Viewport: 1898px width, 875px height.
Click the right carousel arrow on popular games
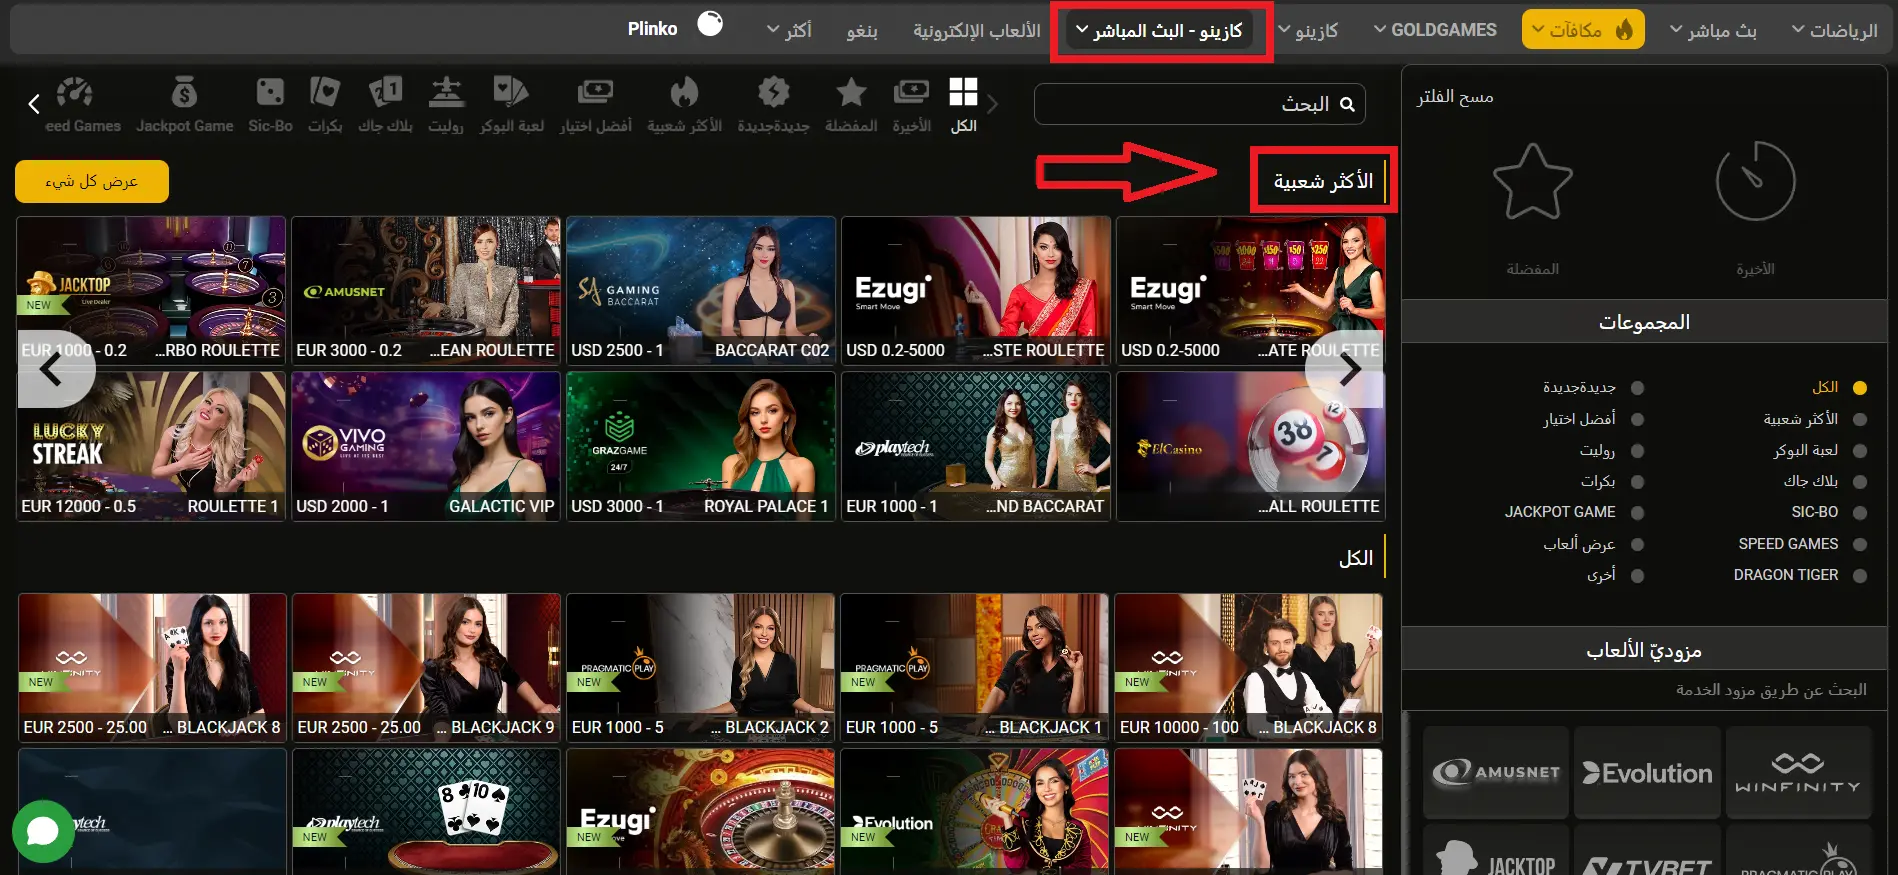tap(1349, 369)
